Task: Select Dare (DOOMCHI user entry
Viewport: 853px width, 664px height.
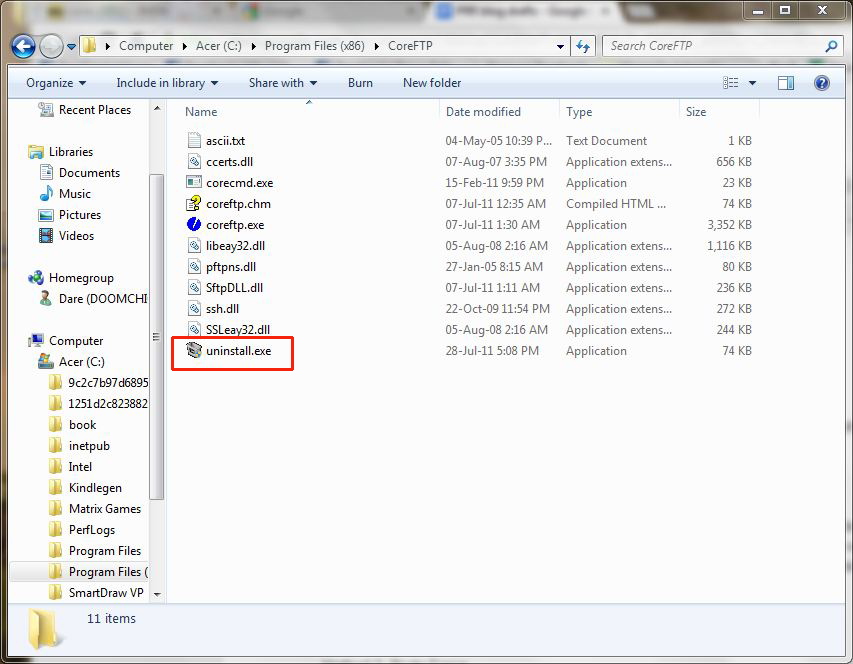Action: point(103,299)
